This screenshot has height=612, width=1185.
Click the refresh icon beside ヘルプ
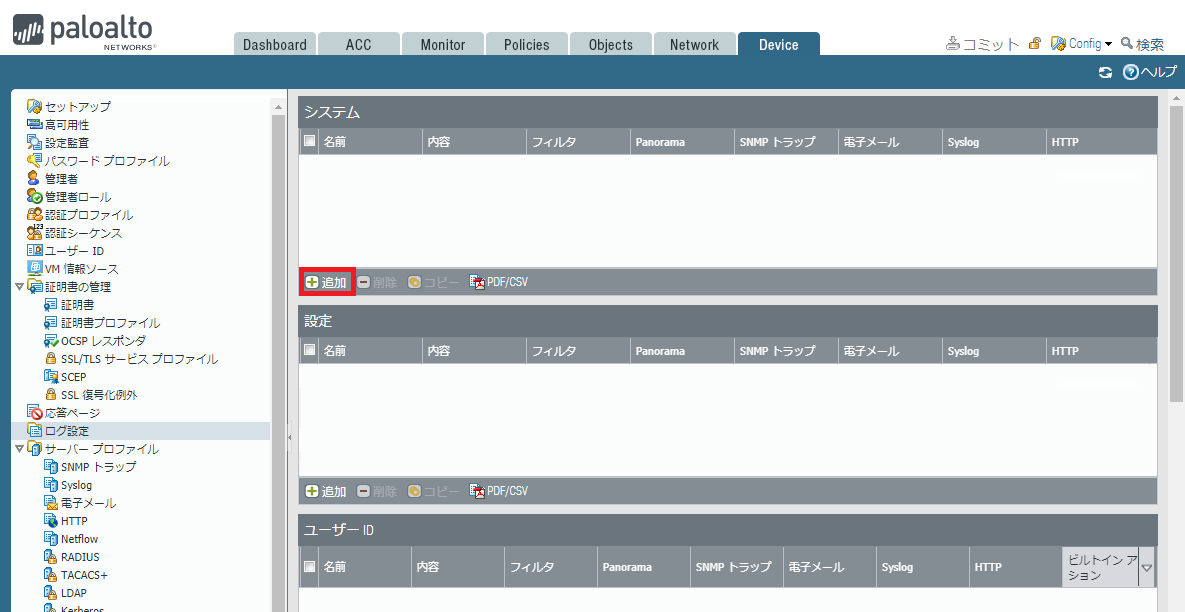1106,73
